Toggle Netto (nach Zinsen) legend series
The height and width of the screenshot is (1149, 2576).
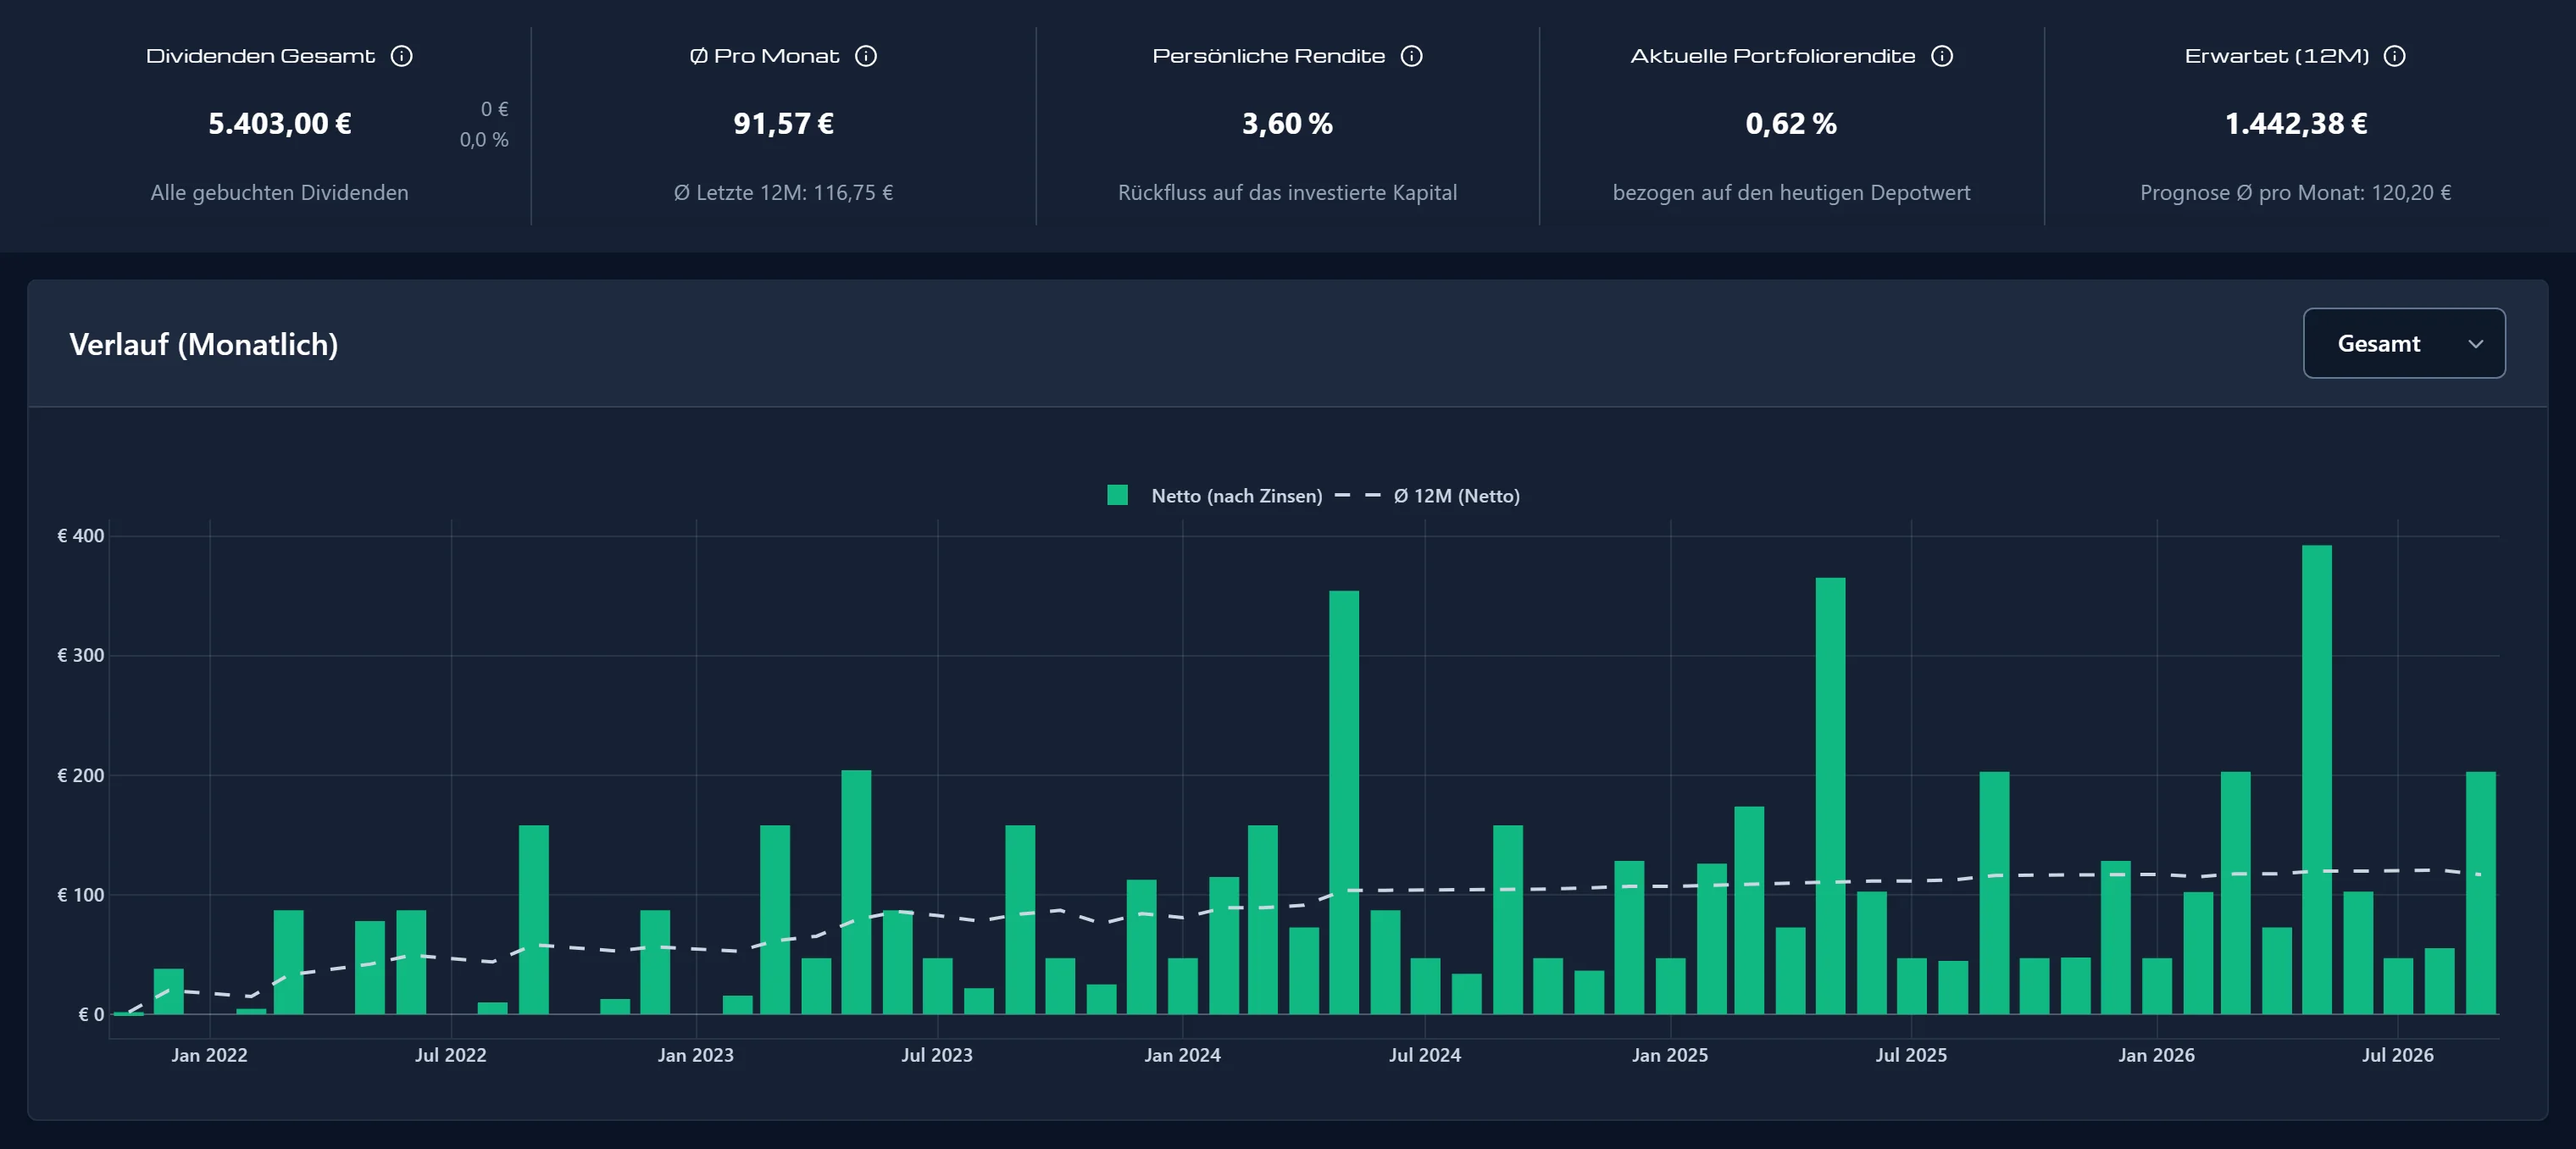pos(1214,495)
